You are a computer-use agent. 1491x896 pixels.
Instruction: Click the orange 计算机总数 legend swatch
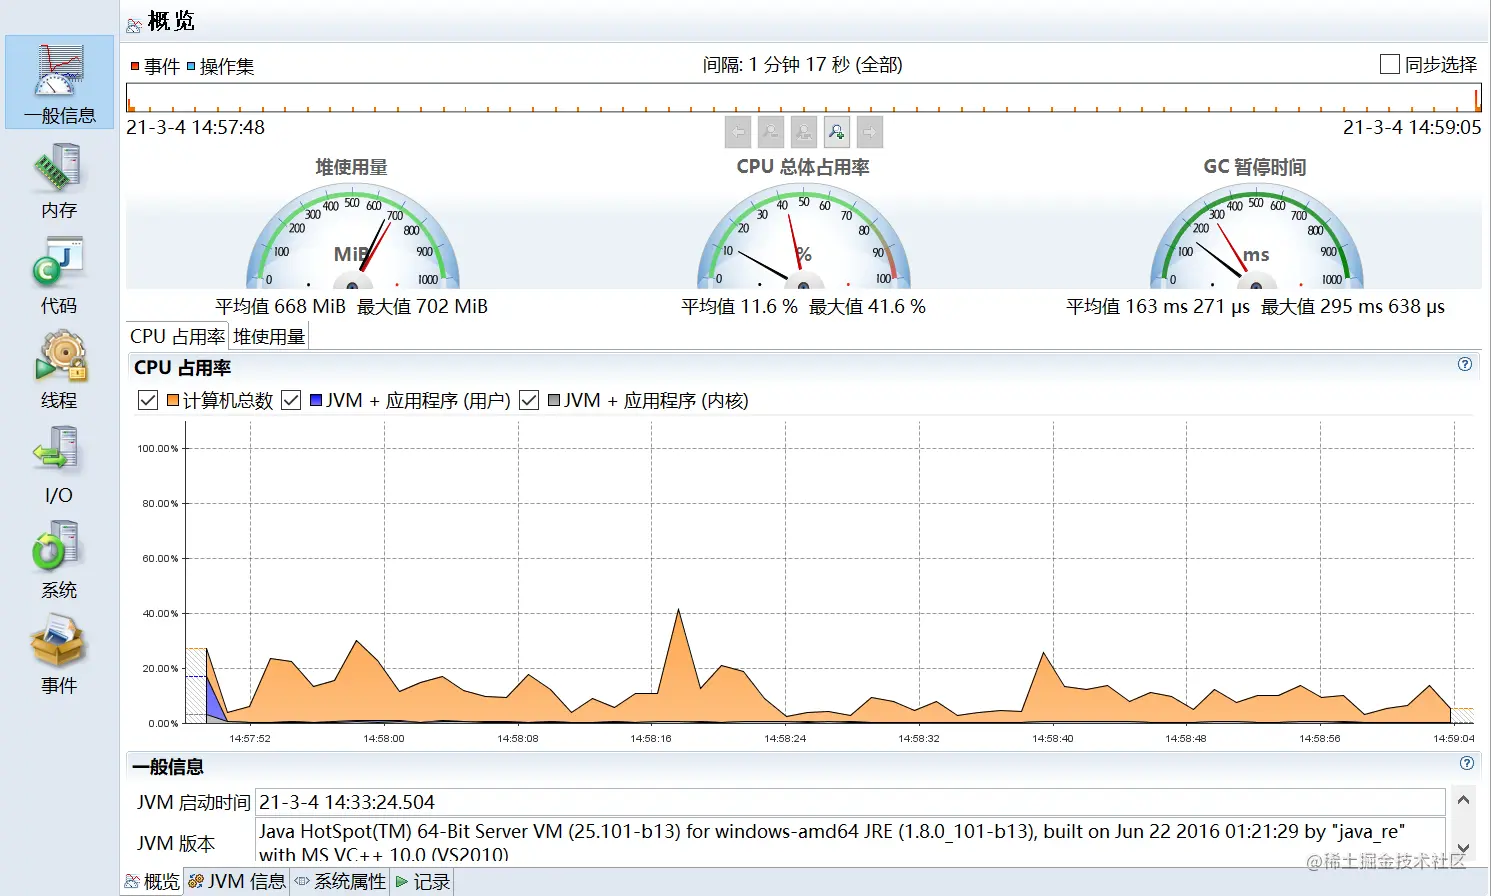click(x=173, y=400)
